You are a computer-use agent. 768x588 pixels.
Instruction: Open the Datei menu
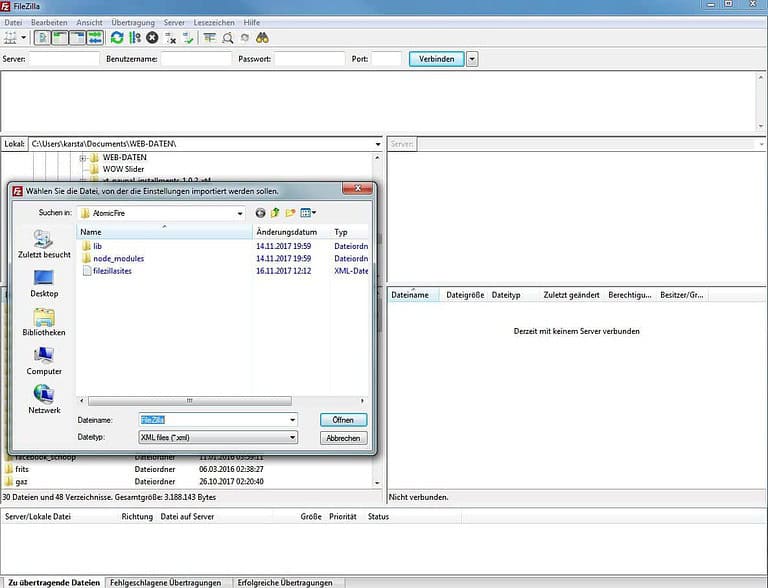click(x=13, y=23)
